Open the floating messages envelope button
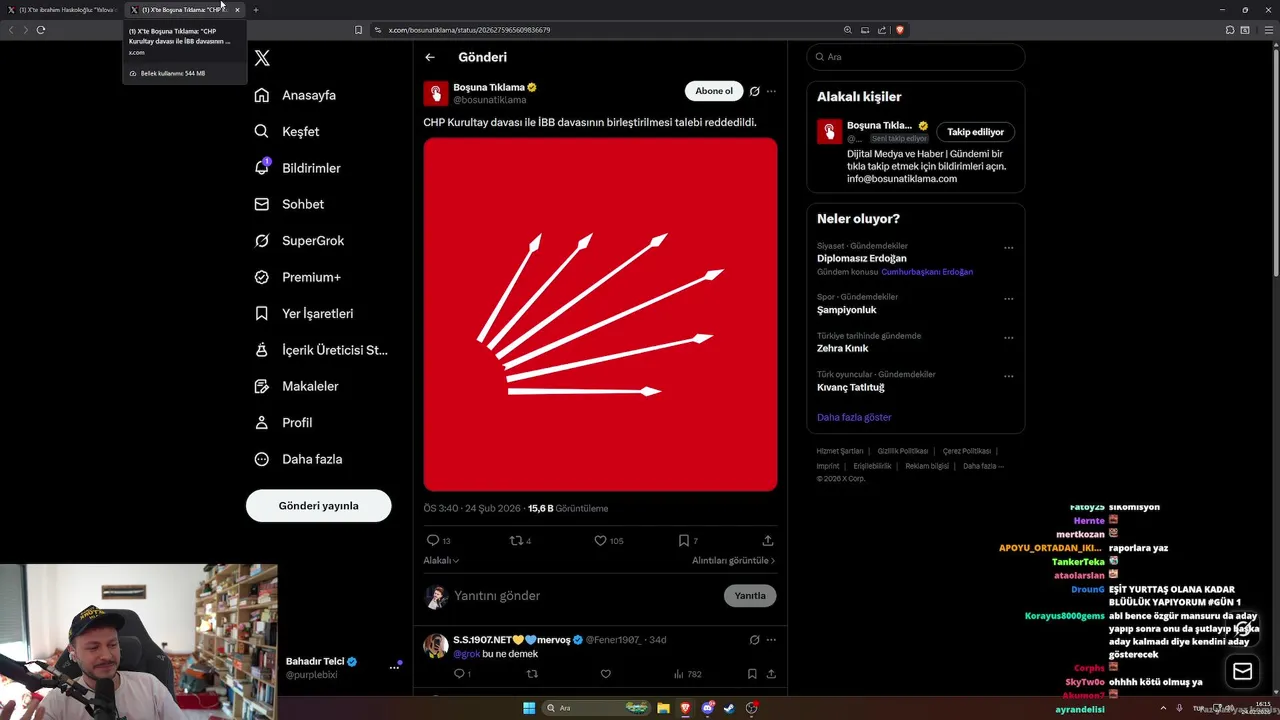 1243,672
